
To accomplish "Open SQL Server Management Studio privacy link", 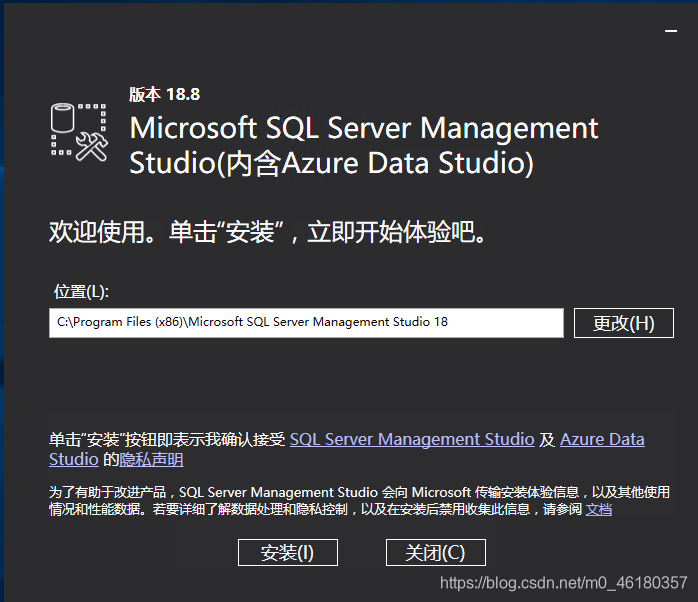I will click(412, 439).
